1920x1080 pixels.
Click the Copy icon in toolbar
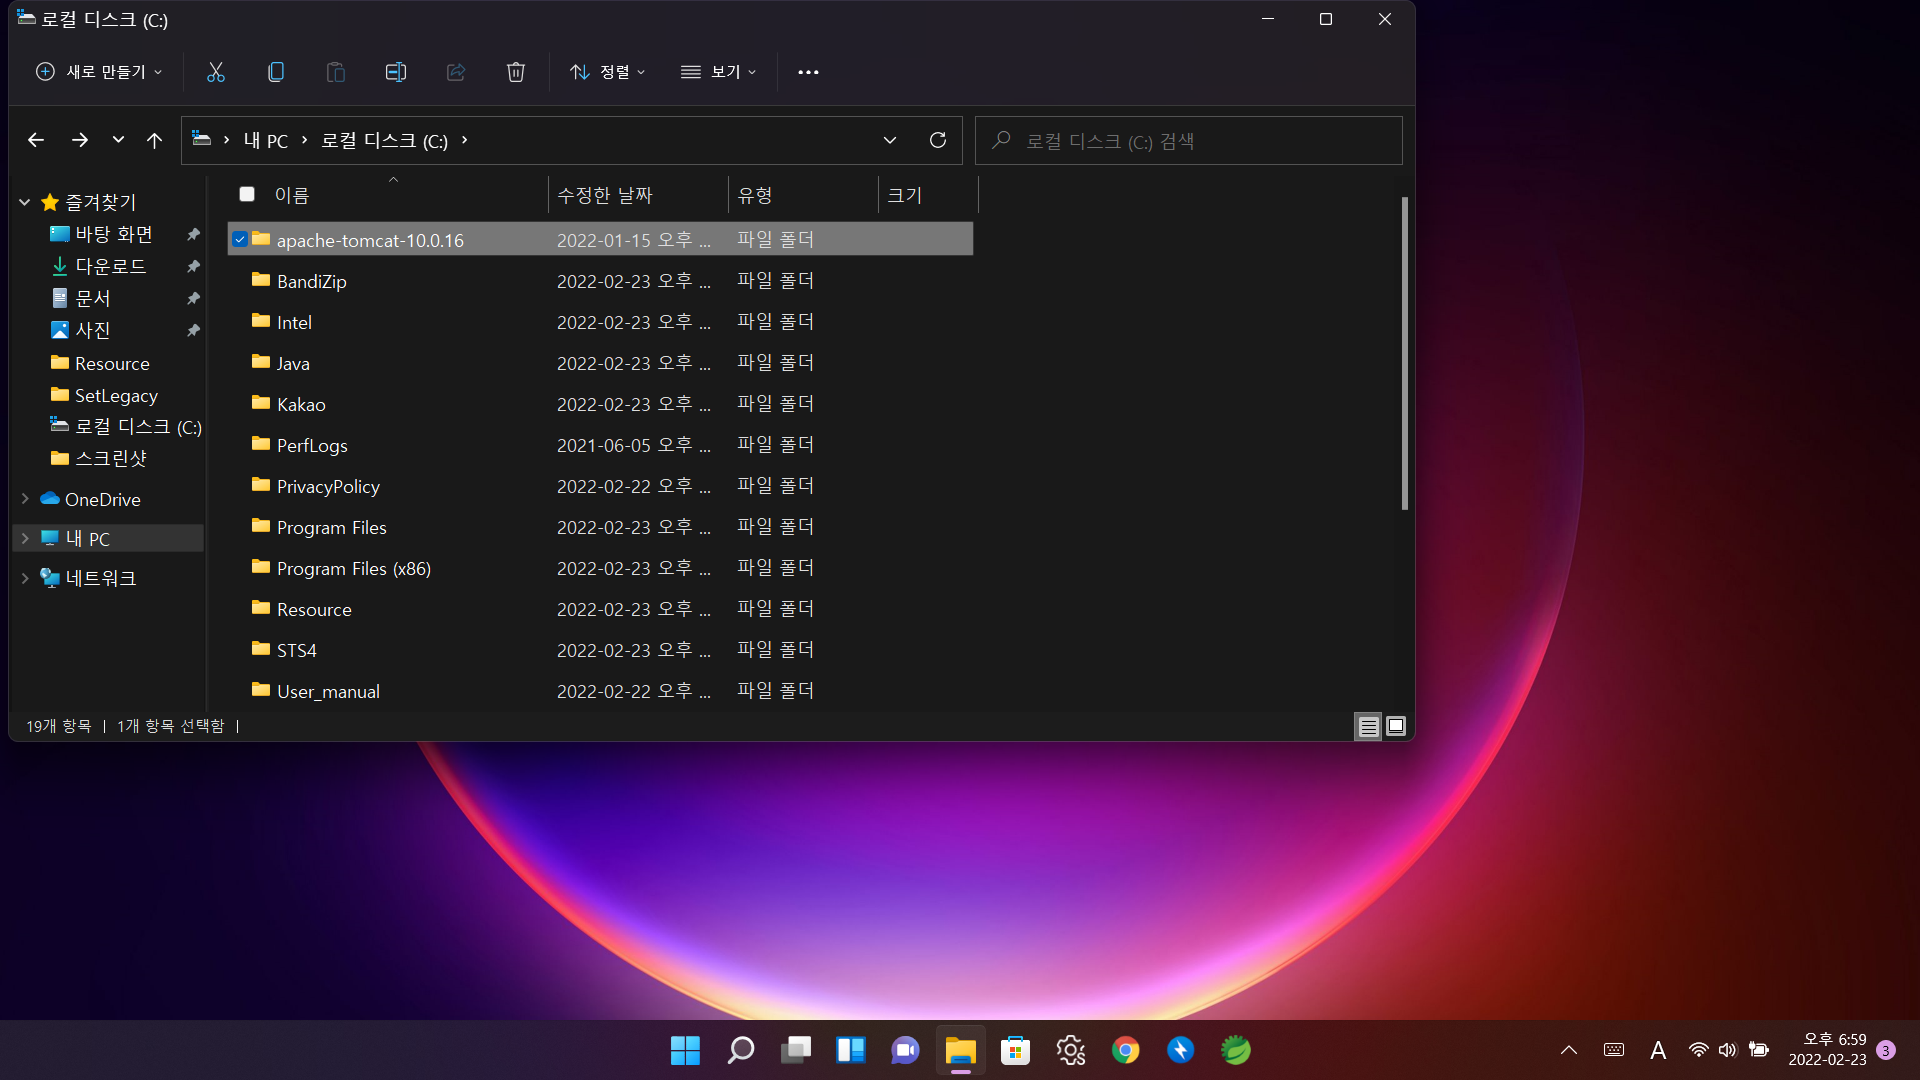click(x=276, y=72)
